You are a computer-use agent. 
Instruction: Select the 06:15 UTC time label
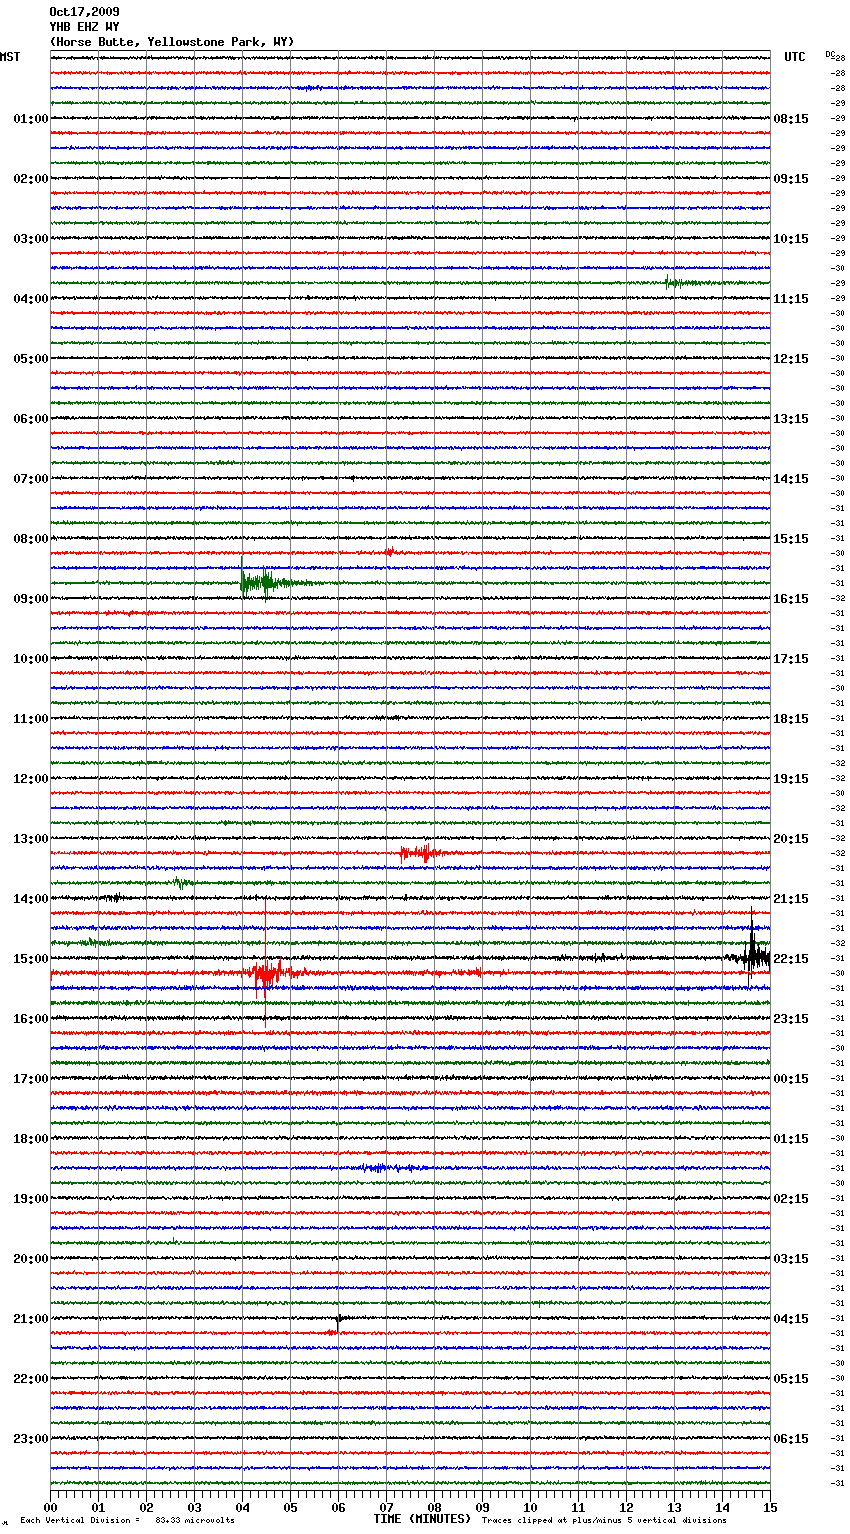coord(791,1439)
